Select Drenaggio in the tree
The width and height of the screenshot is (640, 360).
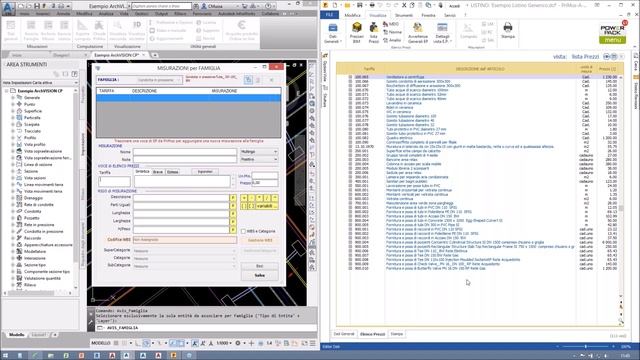pyautogui.click(x=33, y=198)
